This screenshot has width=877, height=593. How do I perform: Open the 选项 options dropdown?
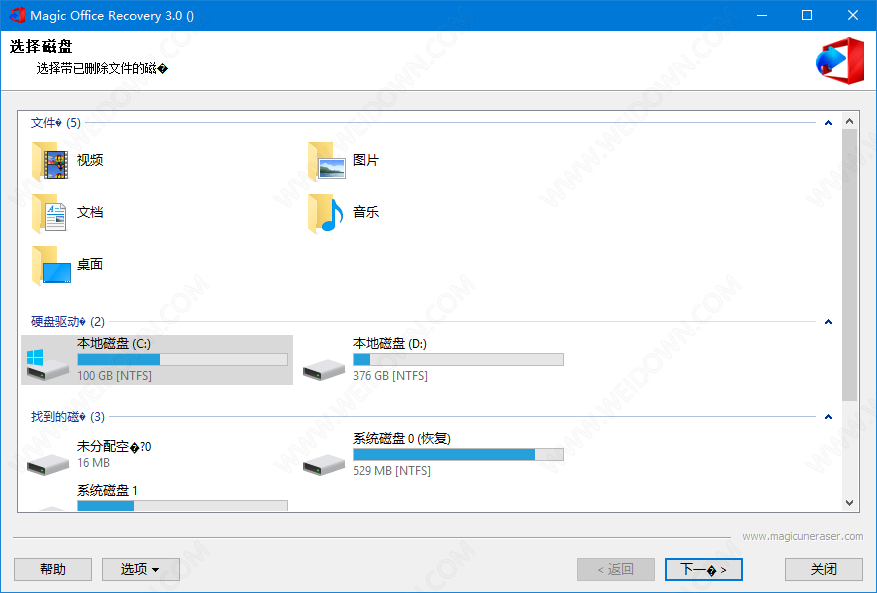click(x=140, y=570)
